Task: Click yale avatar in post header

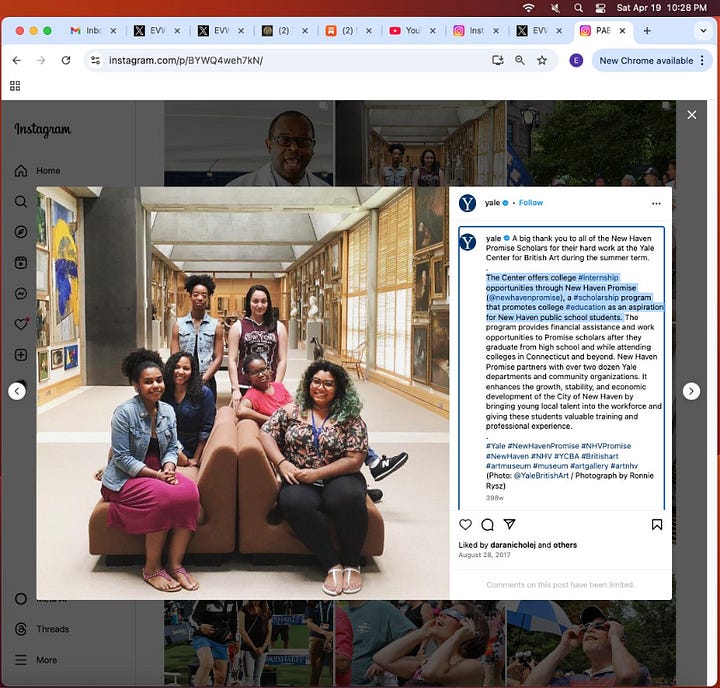Action: click(467, 203)
